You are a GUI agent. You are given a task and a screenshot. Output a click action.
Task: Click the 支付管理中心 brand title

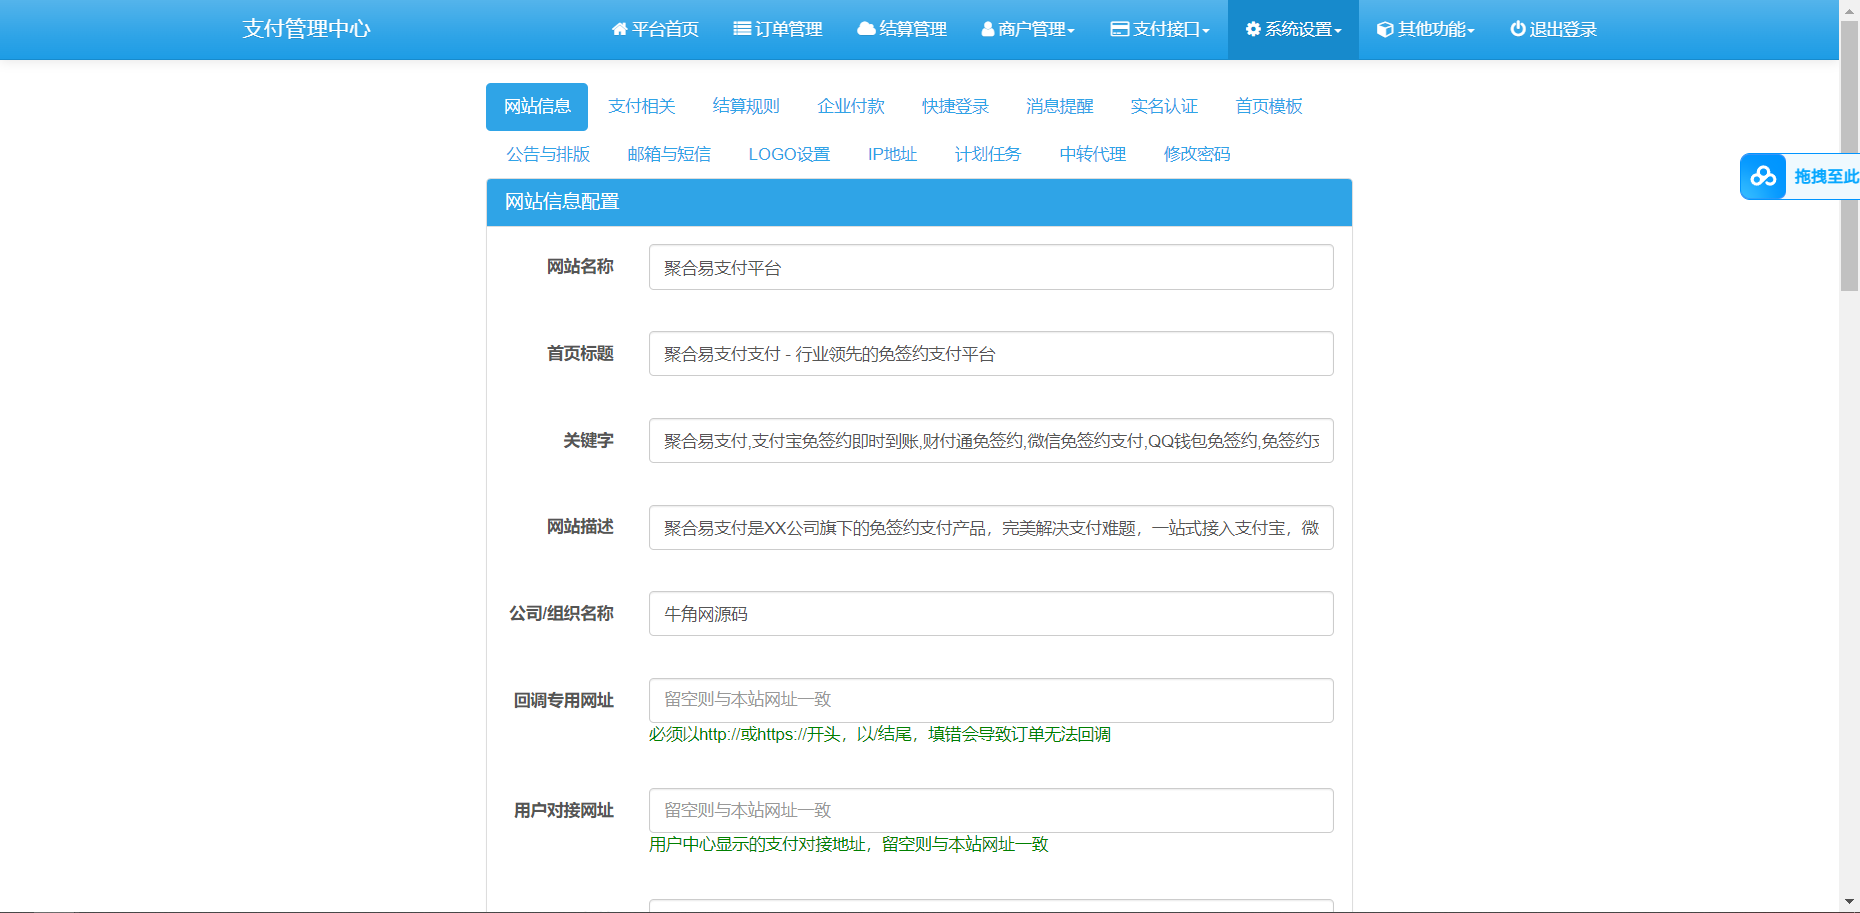coord(306,29)
